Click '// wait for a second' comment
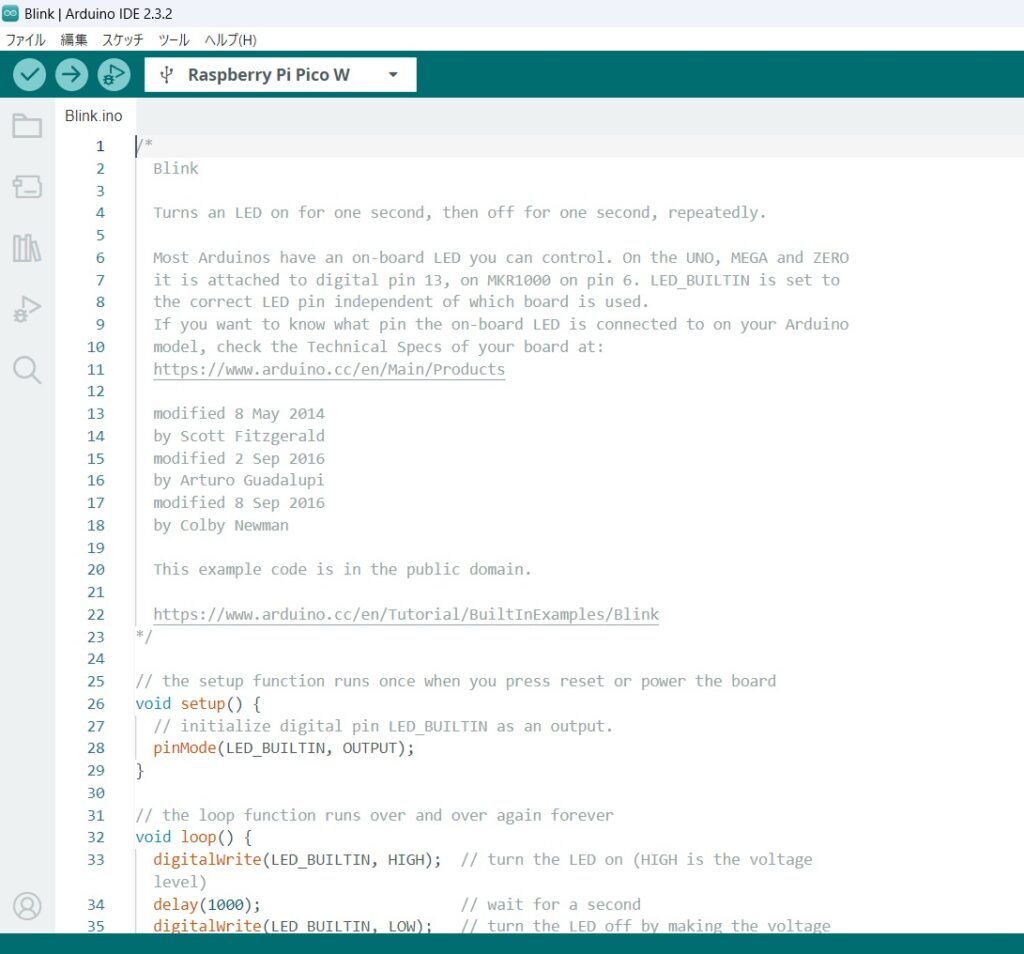 [x=551, y=904]
